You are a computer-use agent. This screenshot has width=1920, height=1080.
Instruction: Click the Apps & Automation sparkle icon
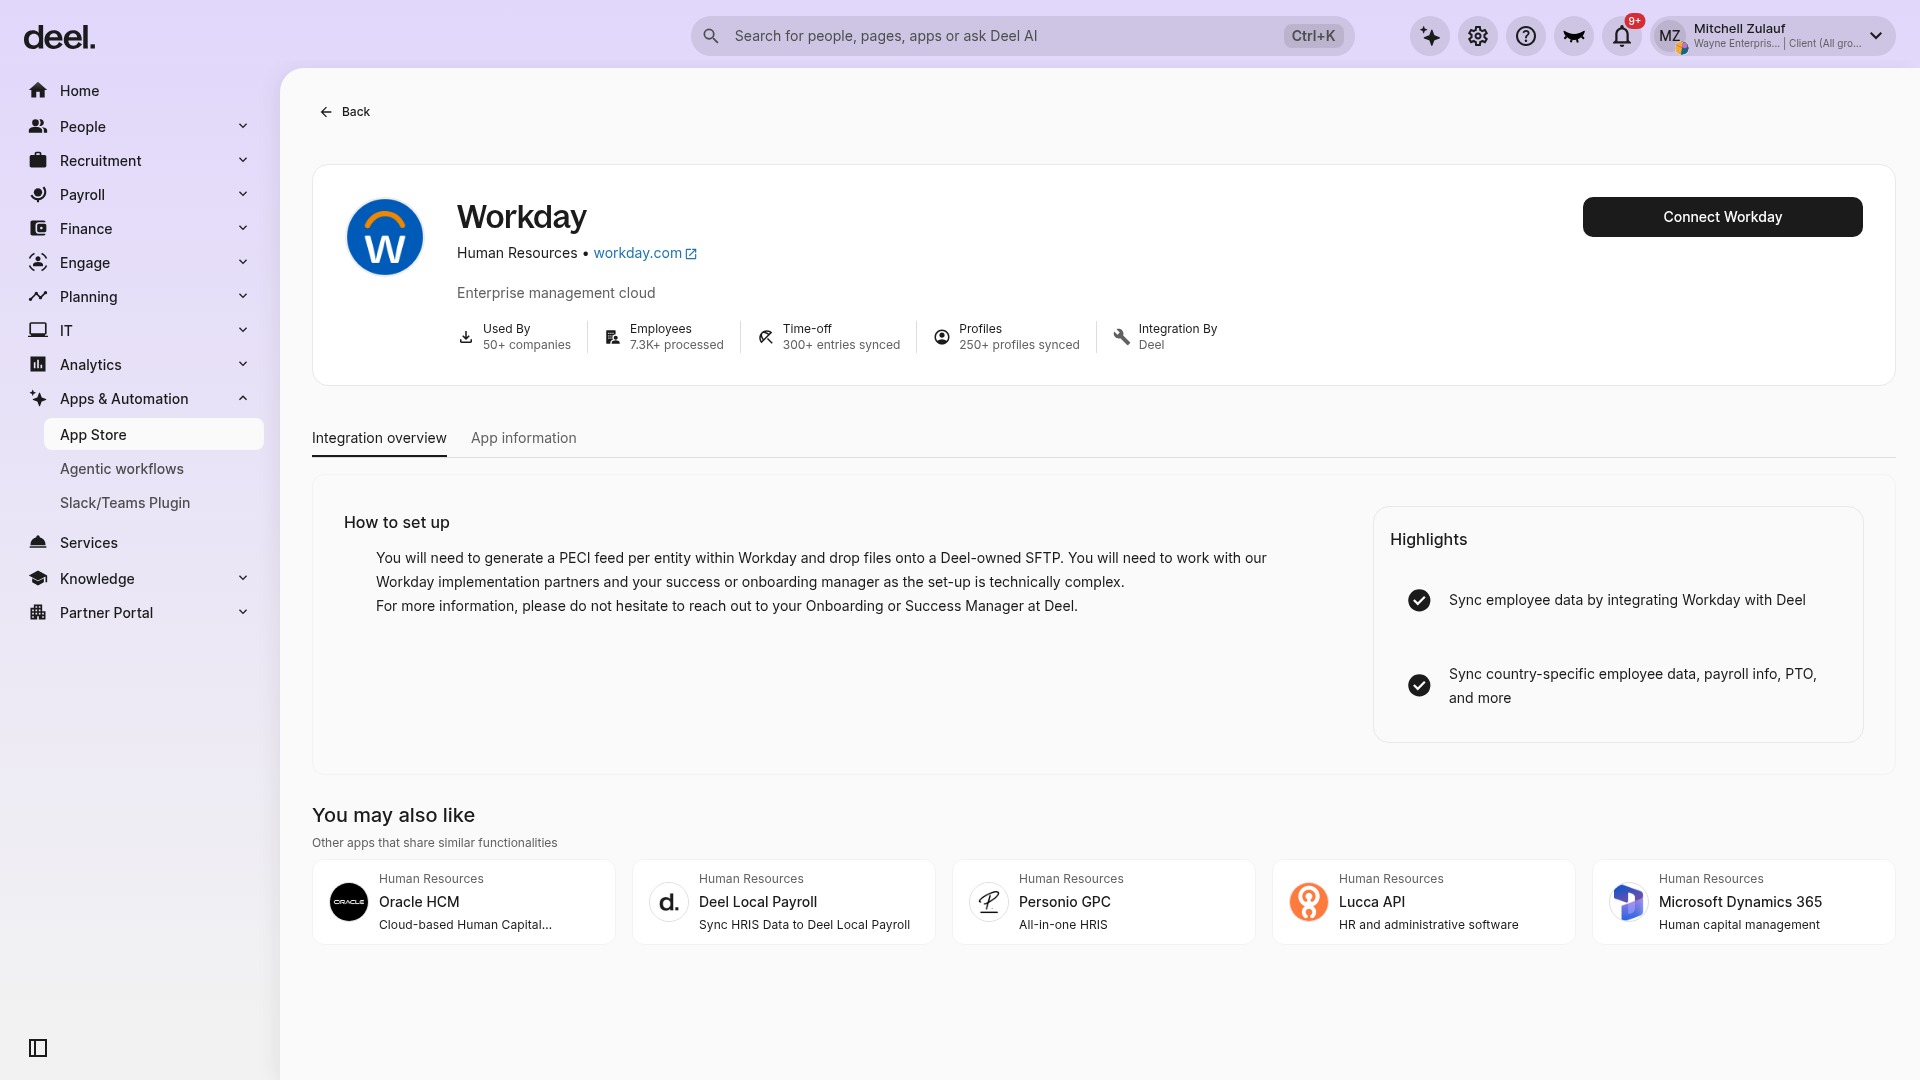tap(38, 399)
